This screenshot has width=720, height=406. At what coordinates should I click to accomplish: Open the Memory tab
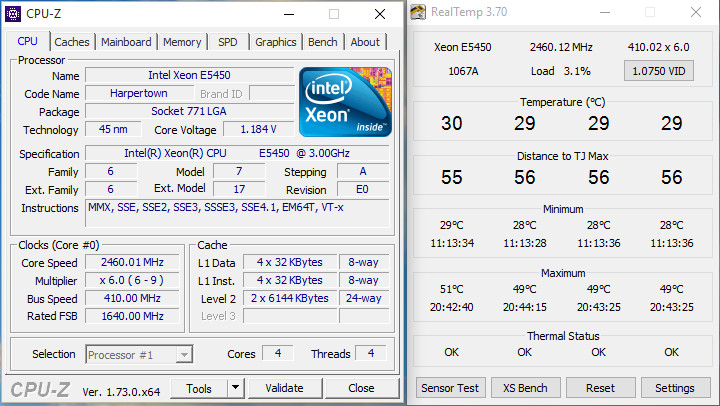pyautogui.click(x=182, y=42)
